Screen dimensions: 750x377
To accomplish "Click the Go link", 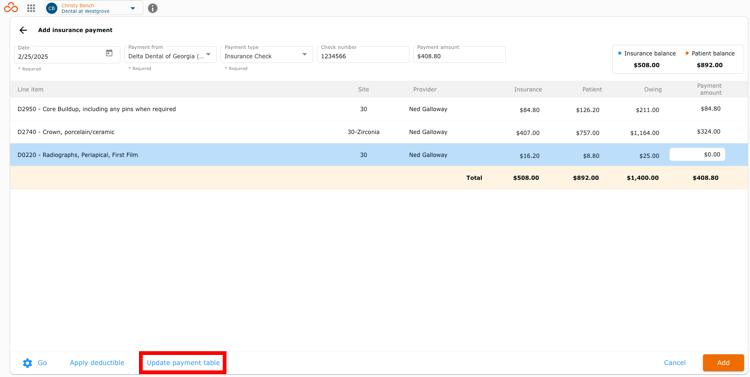I will point(42,363).
